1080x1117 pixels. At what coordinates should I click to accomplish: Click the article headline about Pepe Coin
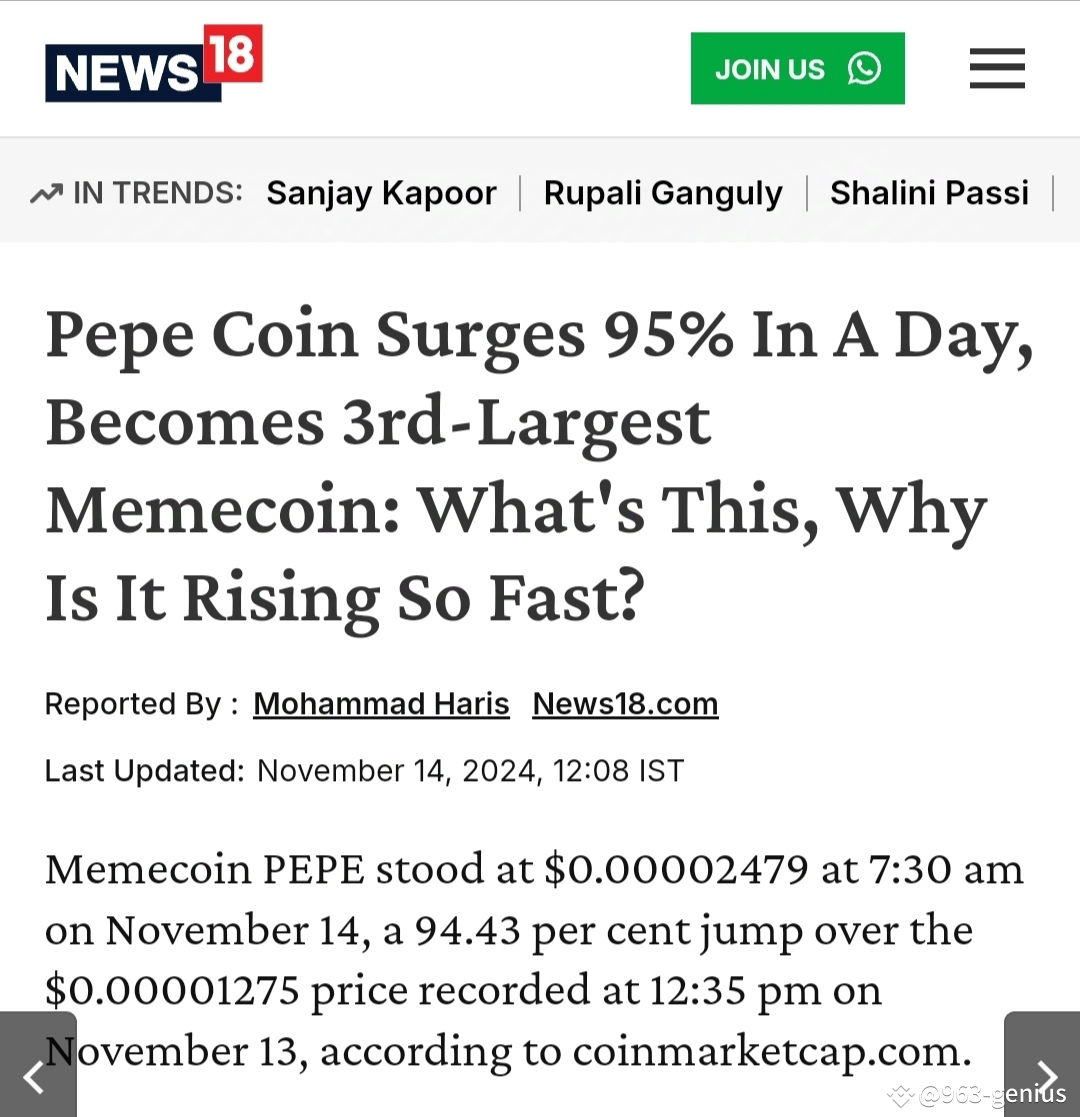(x=516, y=465)
